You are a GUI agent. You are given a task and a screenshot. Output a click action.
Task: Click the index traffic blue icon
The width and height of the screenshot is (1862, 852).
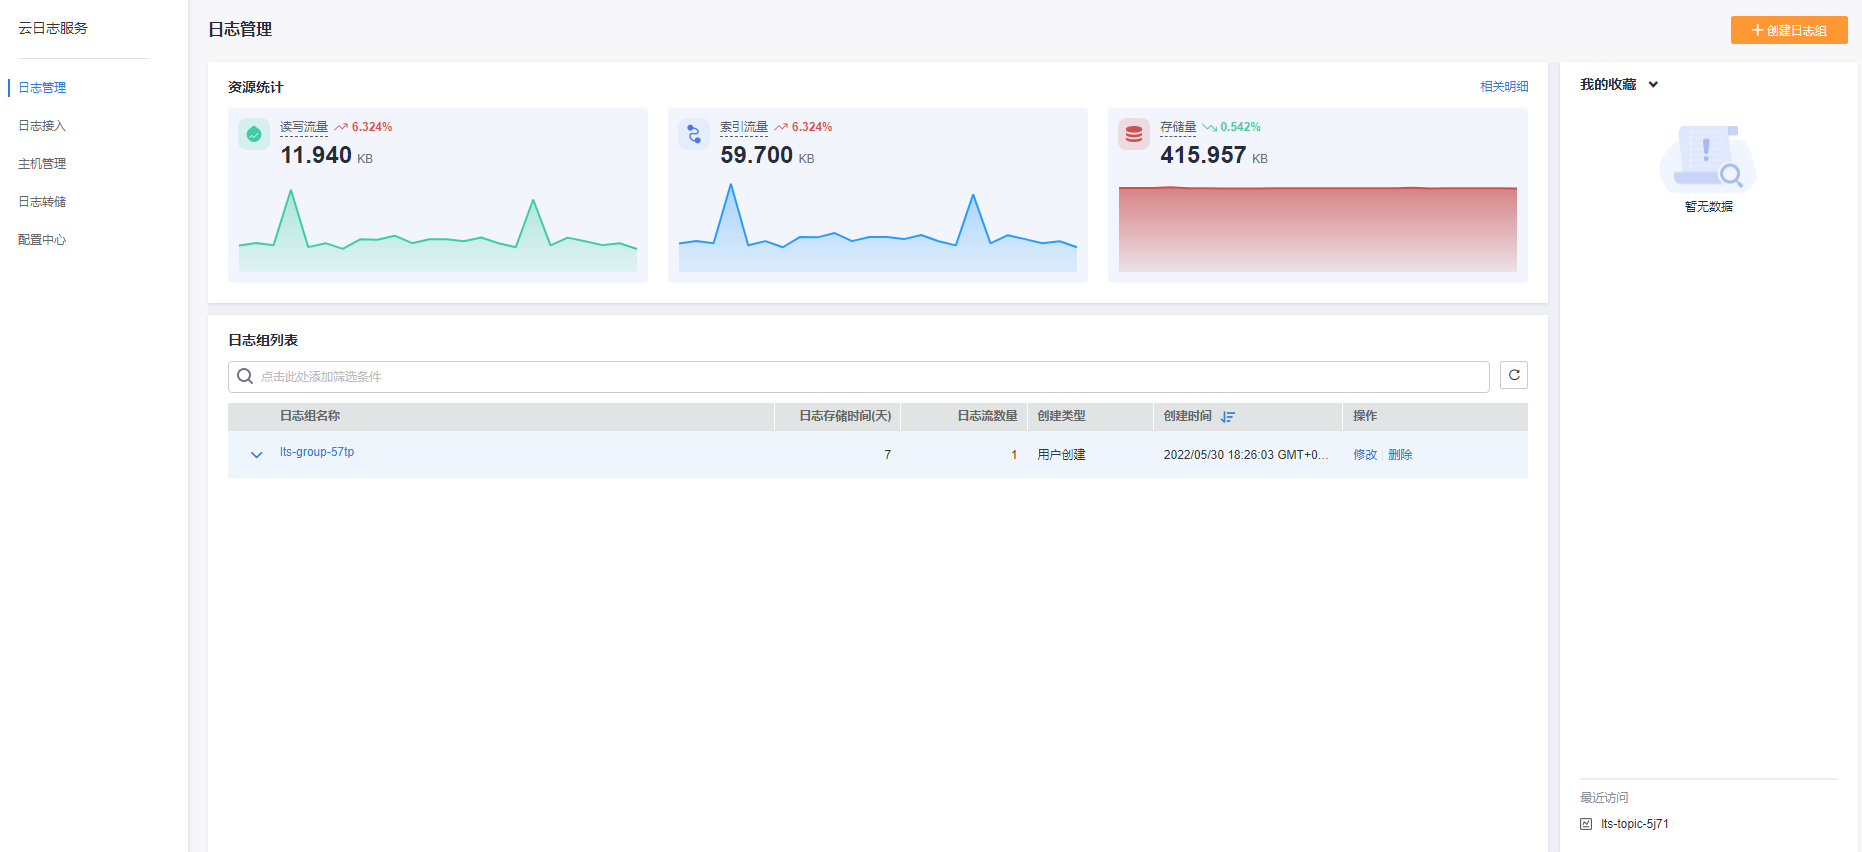pyautogui.click(x=694, y=134)
